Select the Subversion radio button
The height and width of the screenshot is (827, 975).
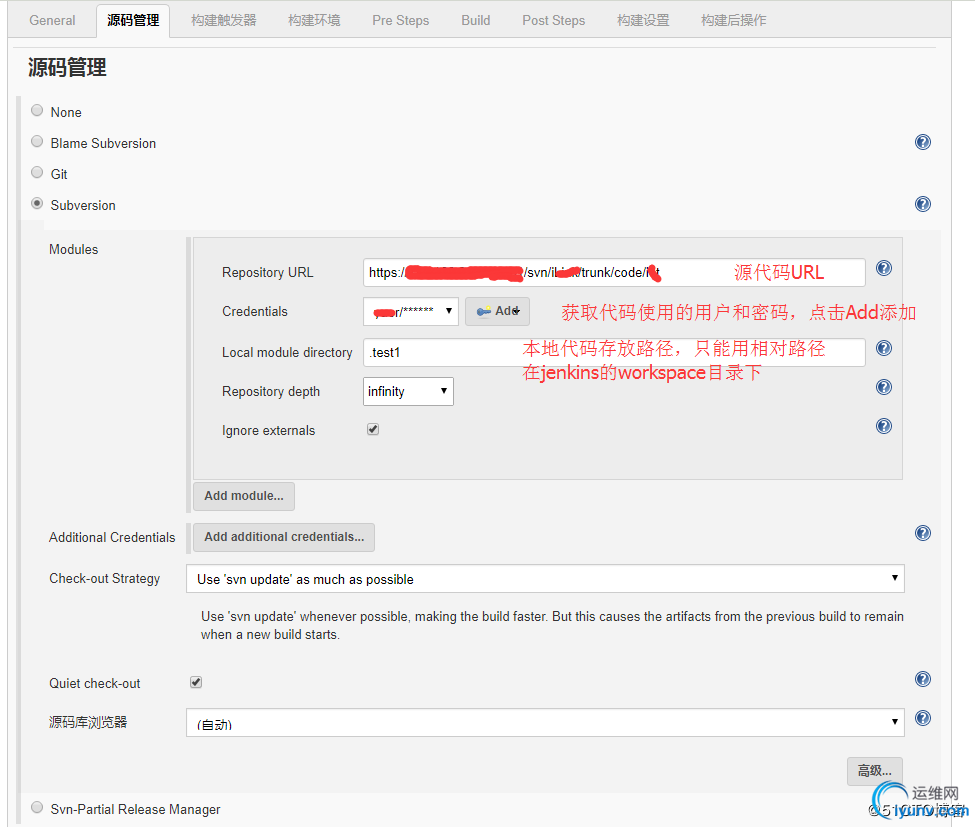(37, 203)
